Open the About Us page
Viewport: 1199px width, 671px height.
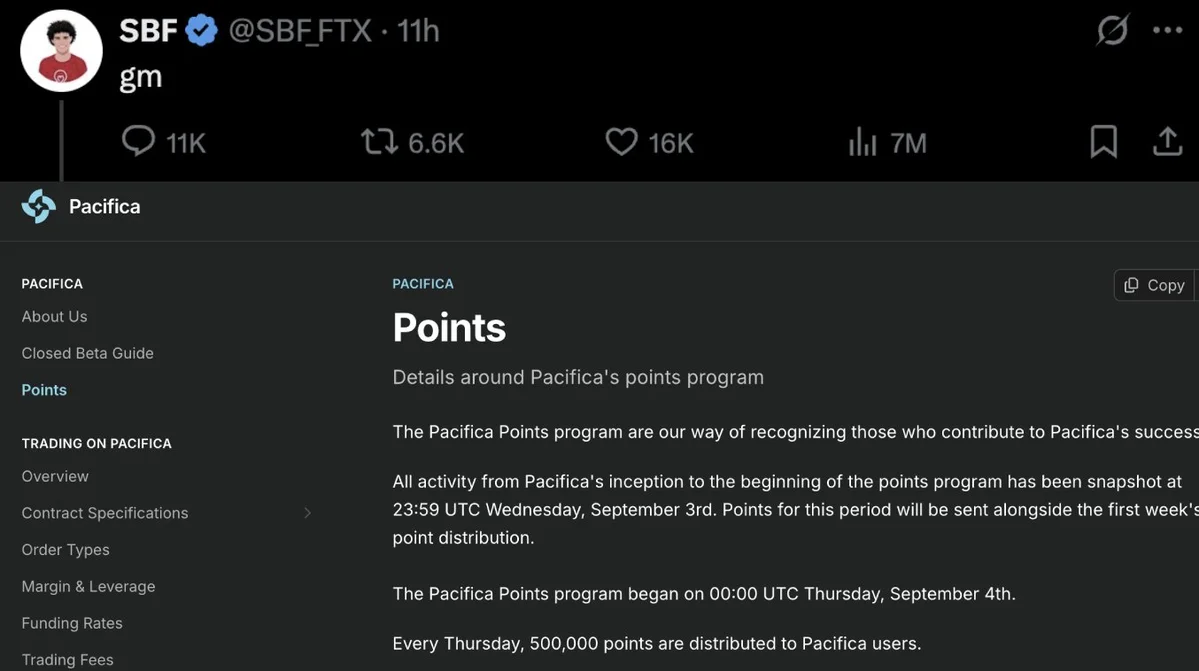pyautogui.click(x=54, y=316)
